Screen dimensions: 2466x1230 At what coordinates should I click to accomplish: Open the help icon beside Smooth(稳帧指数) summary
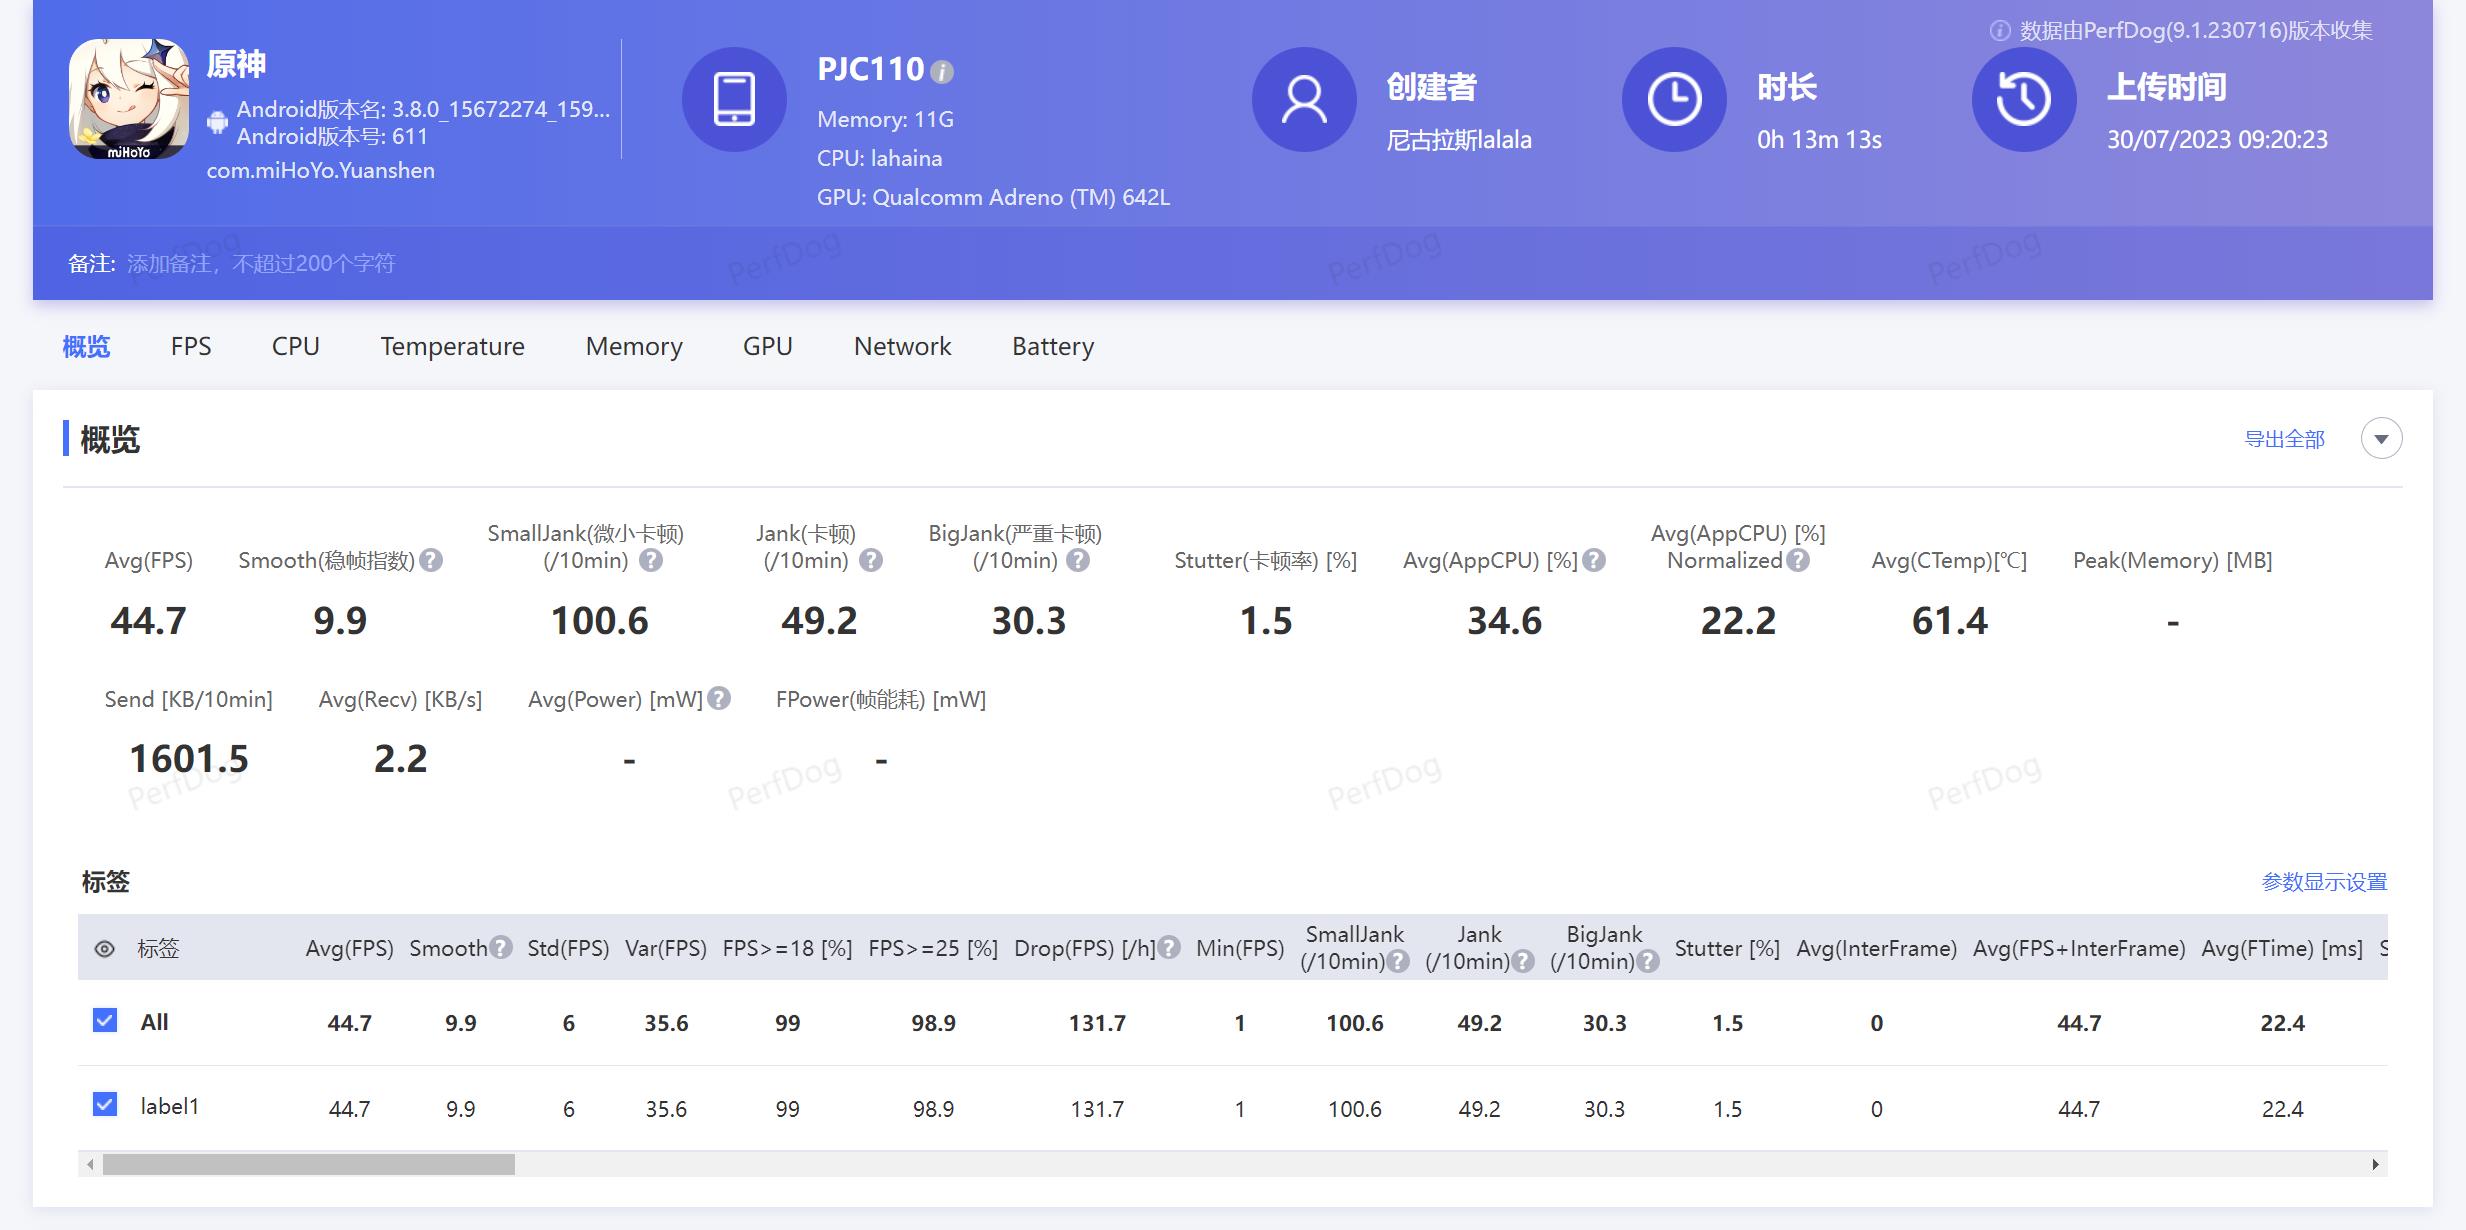click(431, 560)
